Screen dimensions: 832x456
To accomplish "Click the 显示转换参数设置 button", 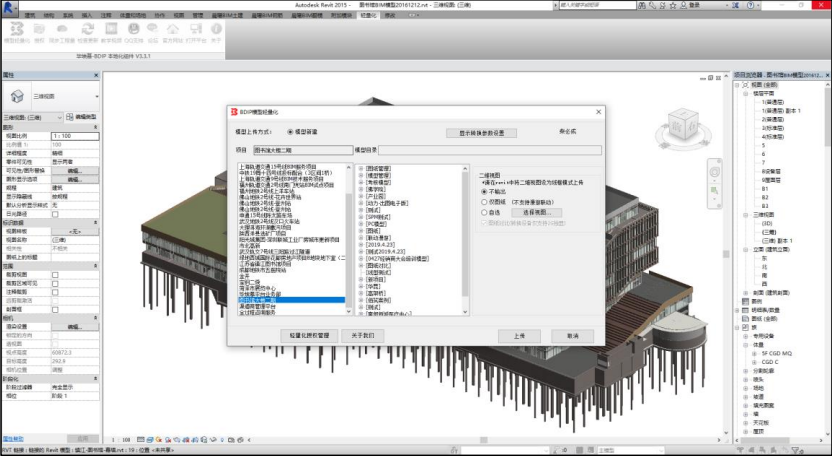I will [x=481, y=133].
